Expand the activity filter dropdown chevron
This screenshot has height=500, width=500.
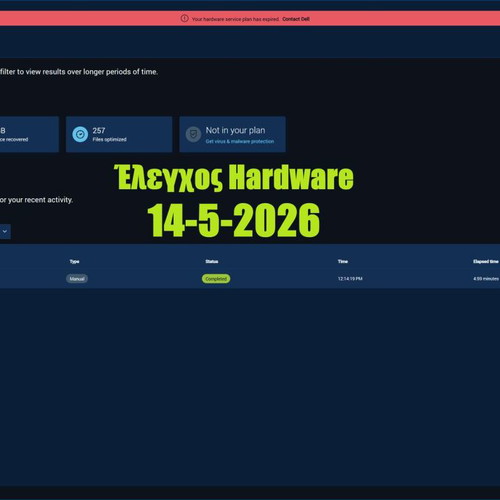coord(5,231)
